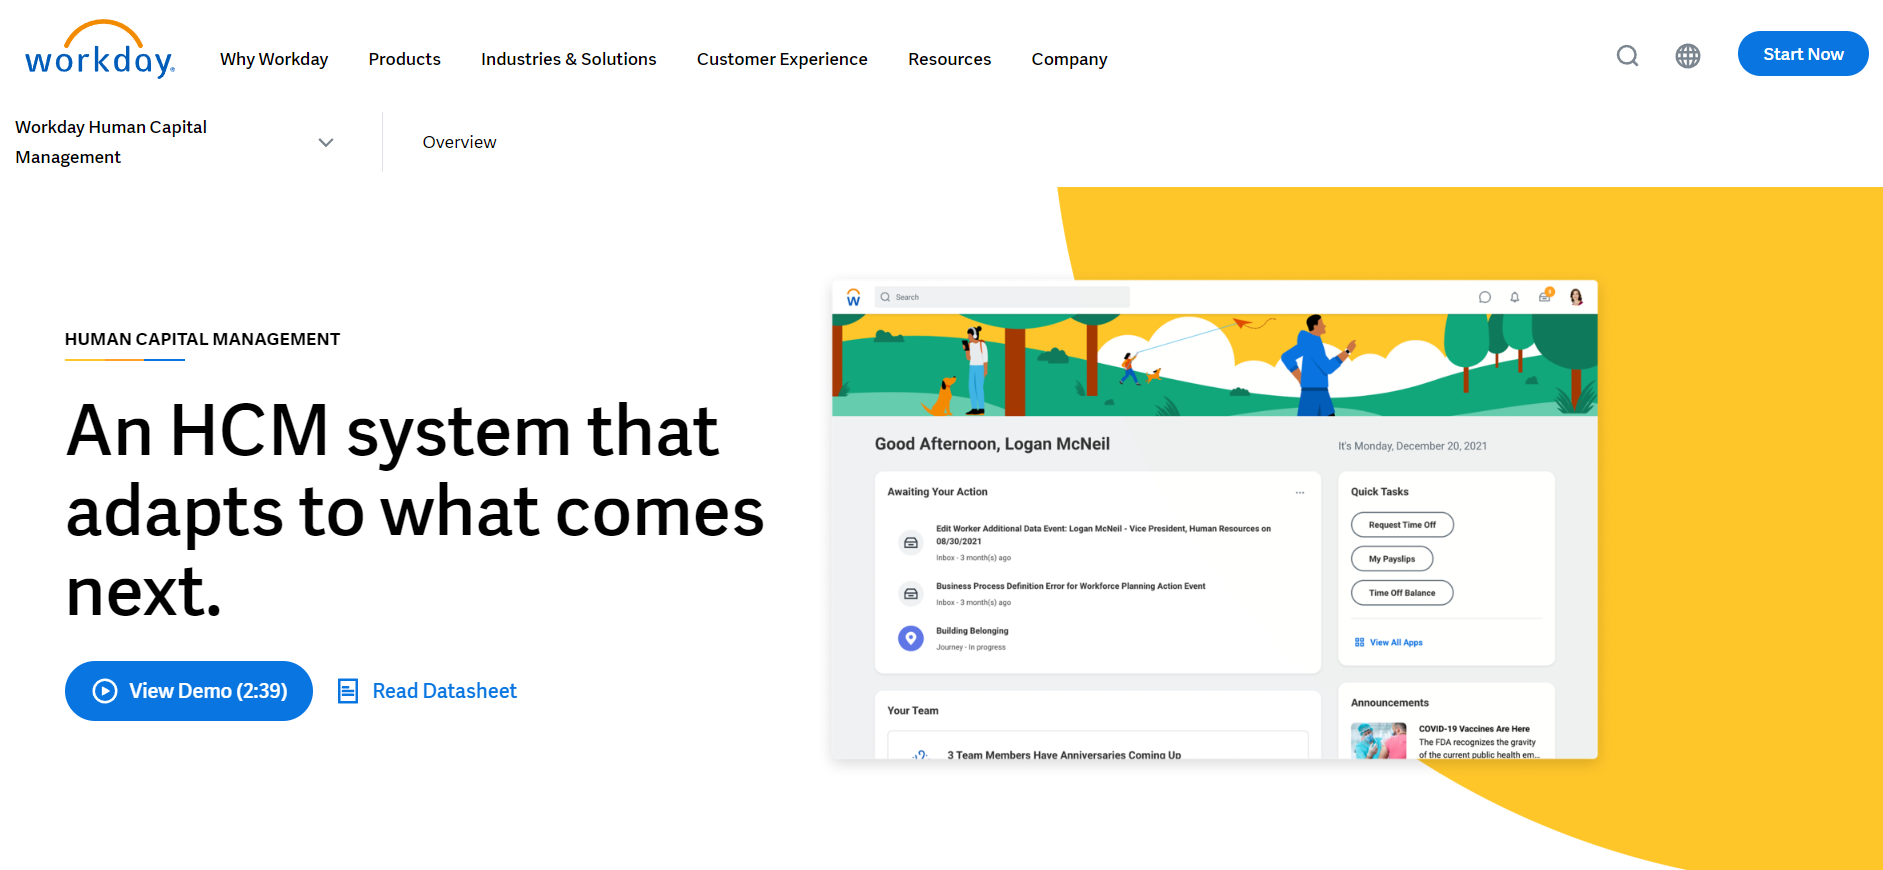This screenshot has width=1883, height=870.
Task: Open the Products menu
Action: point(404,59)
